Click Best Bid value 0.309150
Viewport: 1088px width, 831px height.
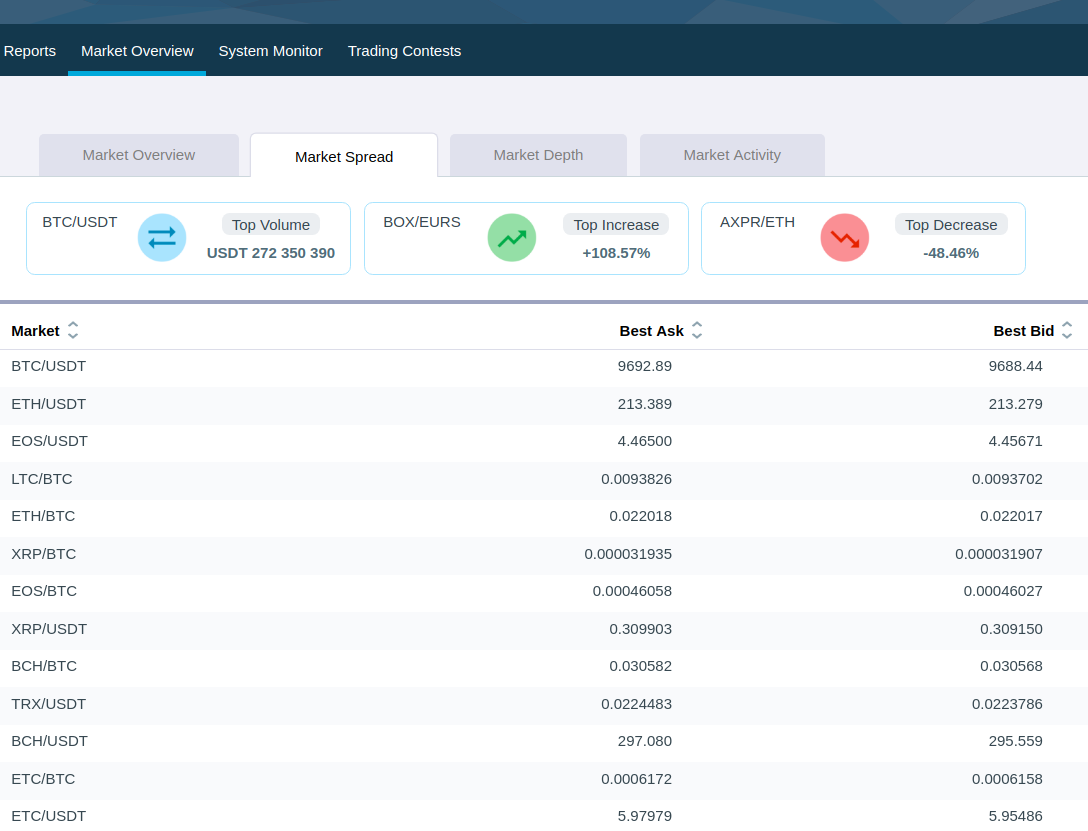pyautogui.click(x=1011, y=628)
